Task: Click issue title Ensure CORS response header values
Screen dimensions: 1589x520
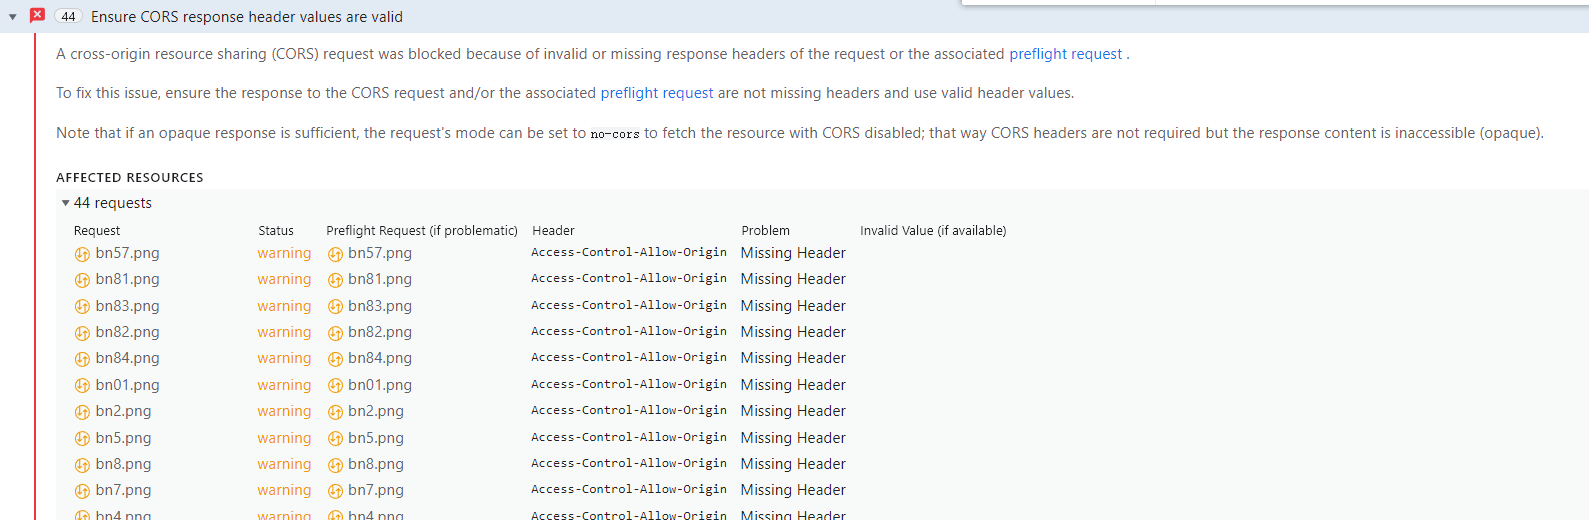Action: point(246,17)
